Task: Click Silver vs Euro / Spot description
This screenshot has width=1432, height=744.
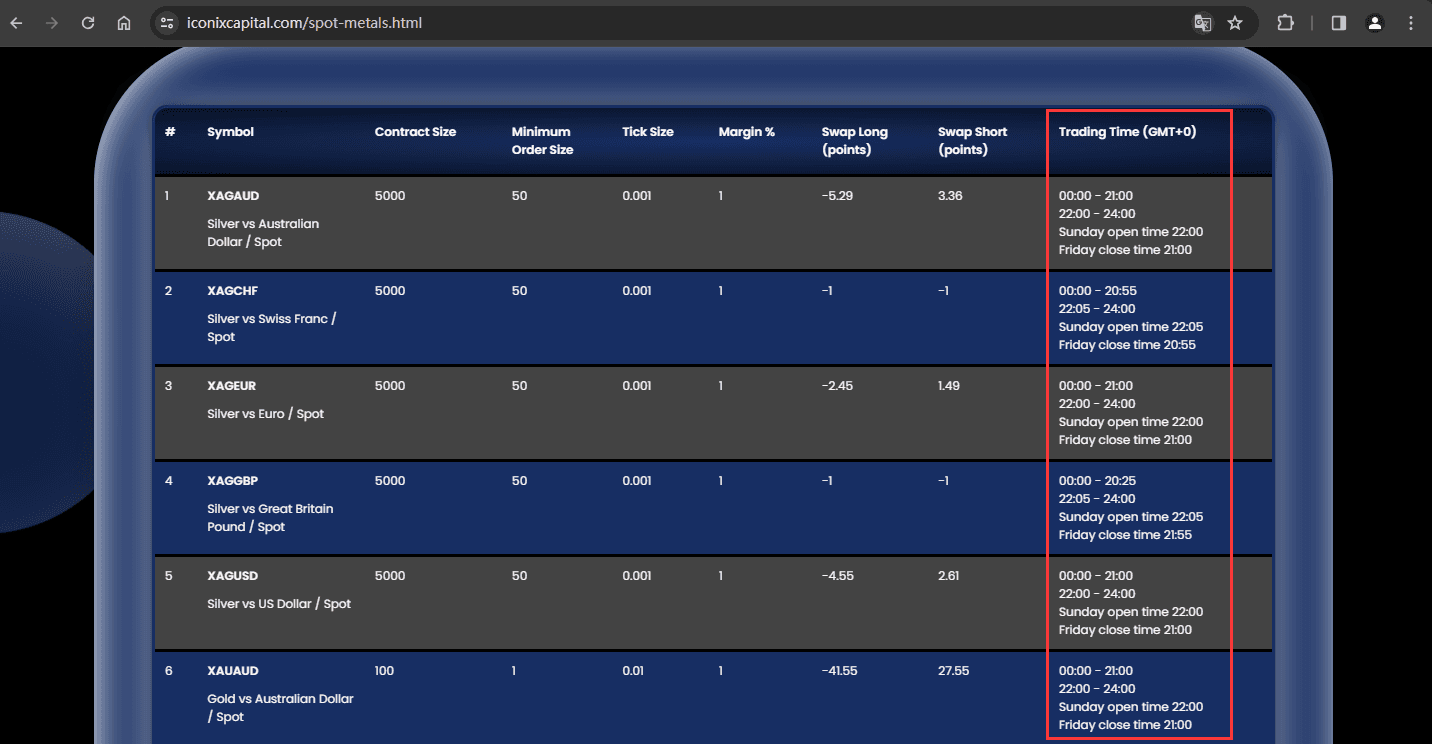Action: click(266, 414)
